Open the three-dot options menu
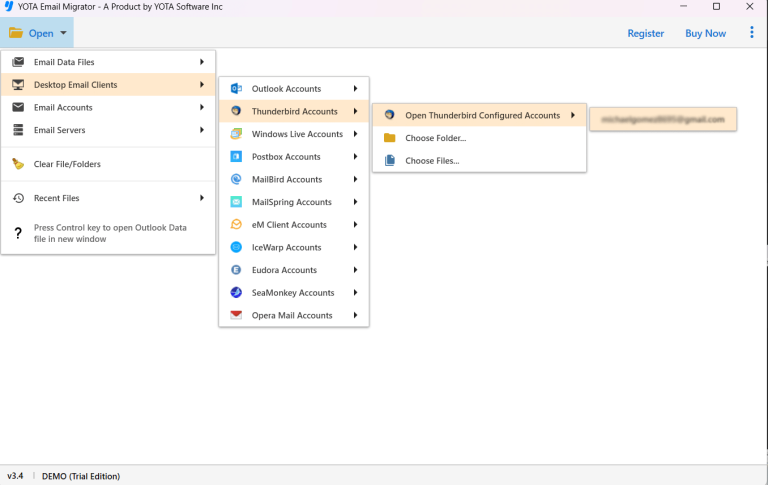Image resolution: width=768 pixels, height=485 pixels. 752,33
